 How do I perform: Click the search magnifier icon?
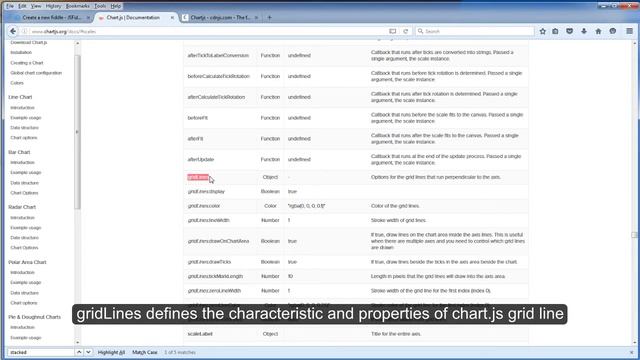pos(420,31)
